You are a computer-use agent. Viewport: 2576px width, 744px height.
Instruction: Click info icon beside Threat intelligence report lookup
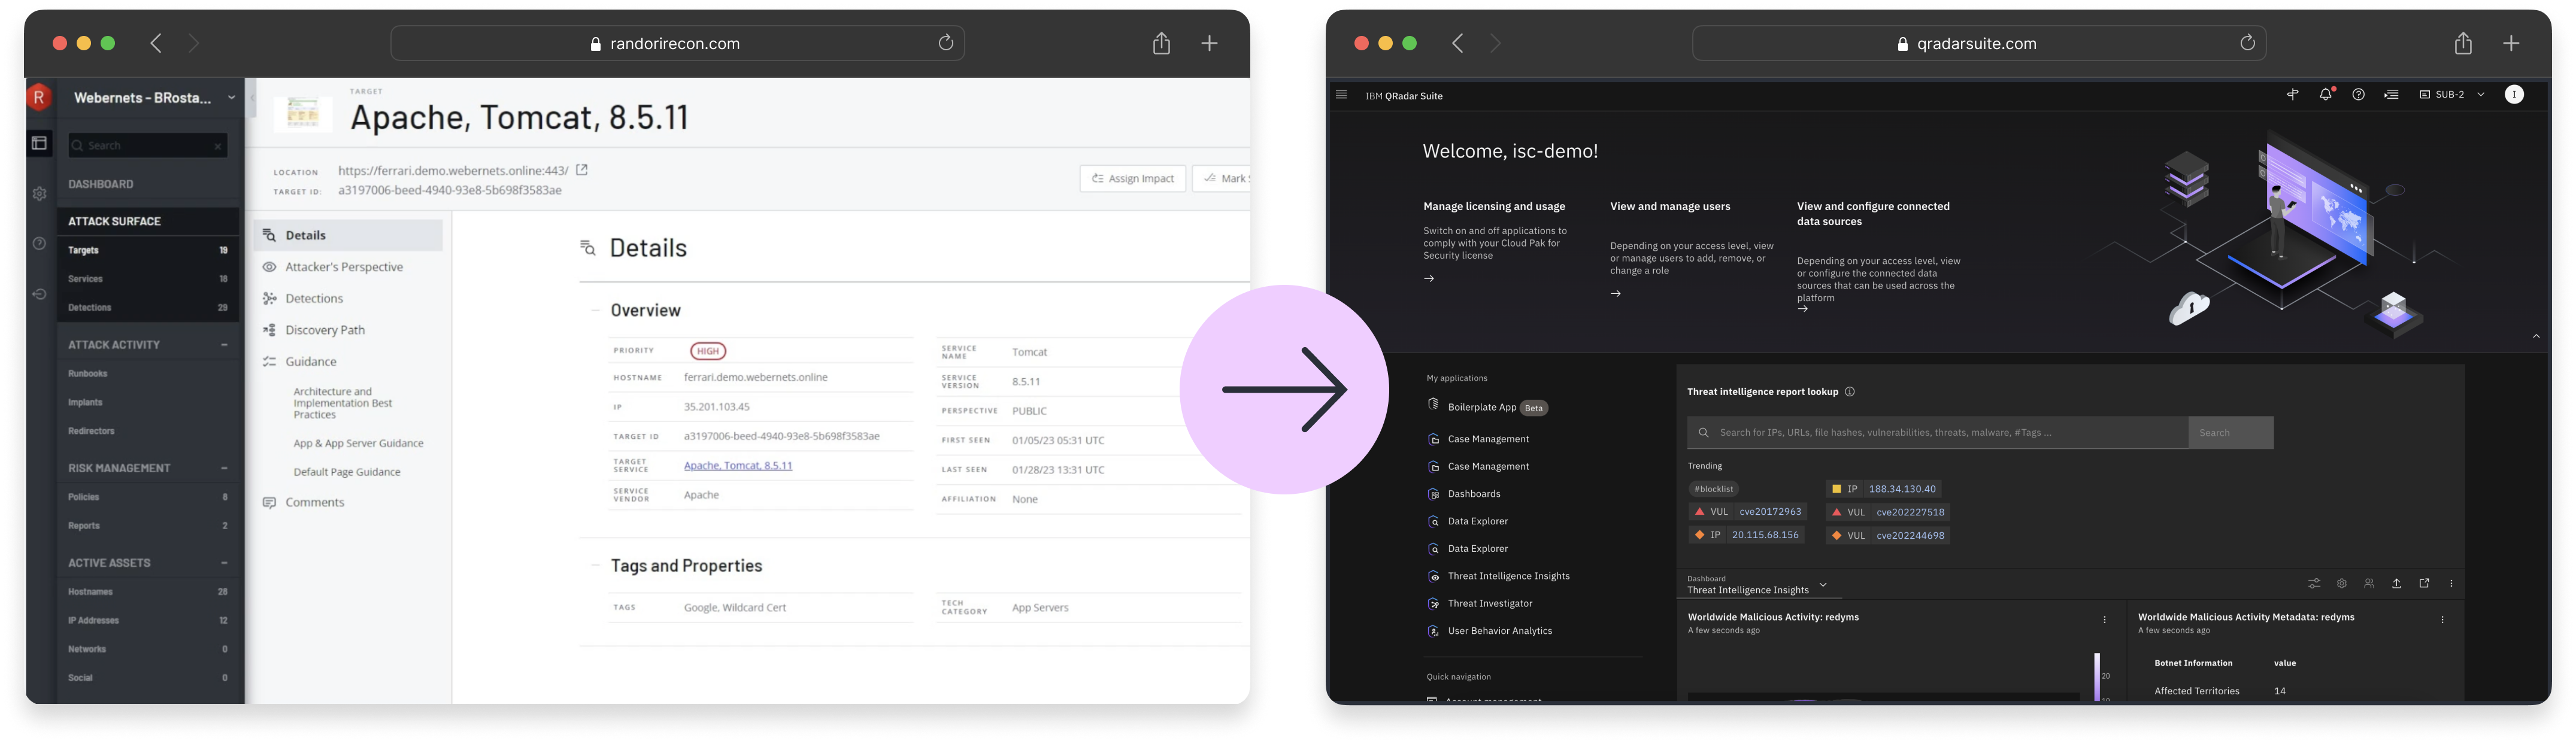pyautogui.click(x=1850, y=392)
